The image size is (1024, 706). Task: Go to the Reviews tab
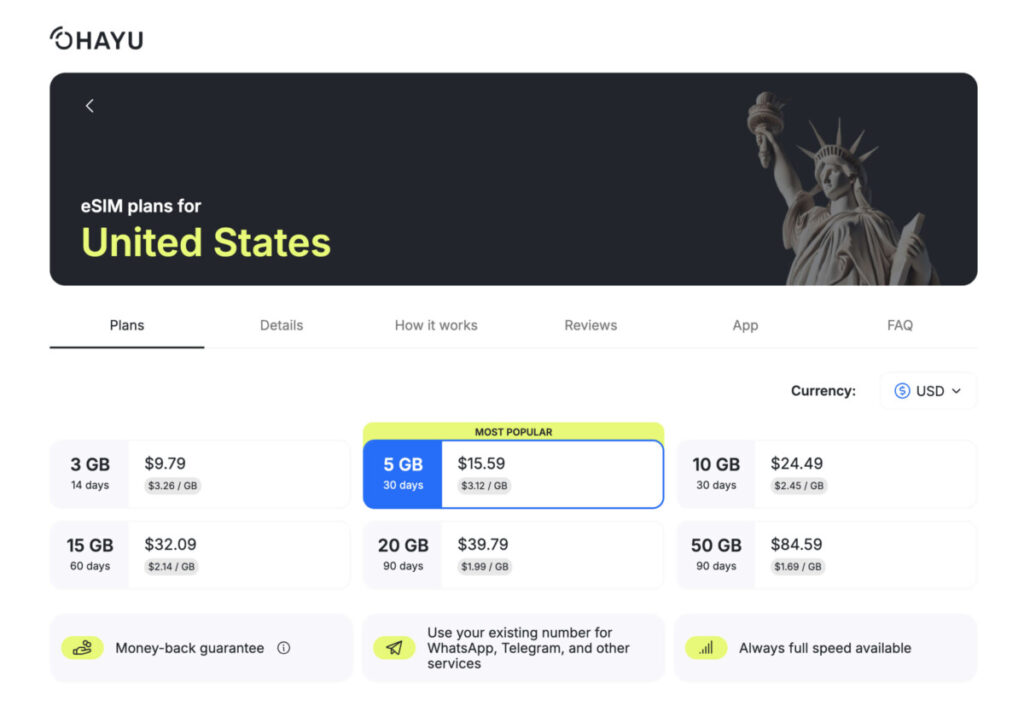591,325
